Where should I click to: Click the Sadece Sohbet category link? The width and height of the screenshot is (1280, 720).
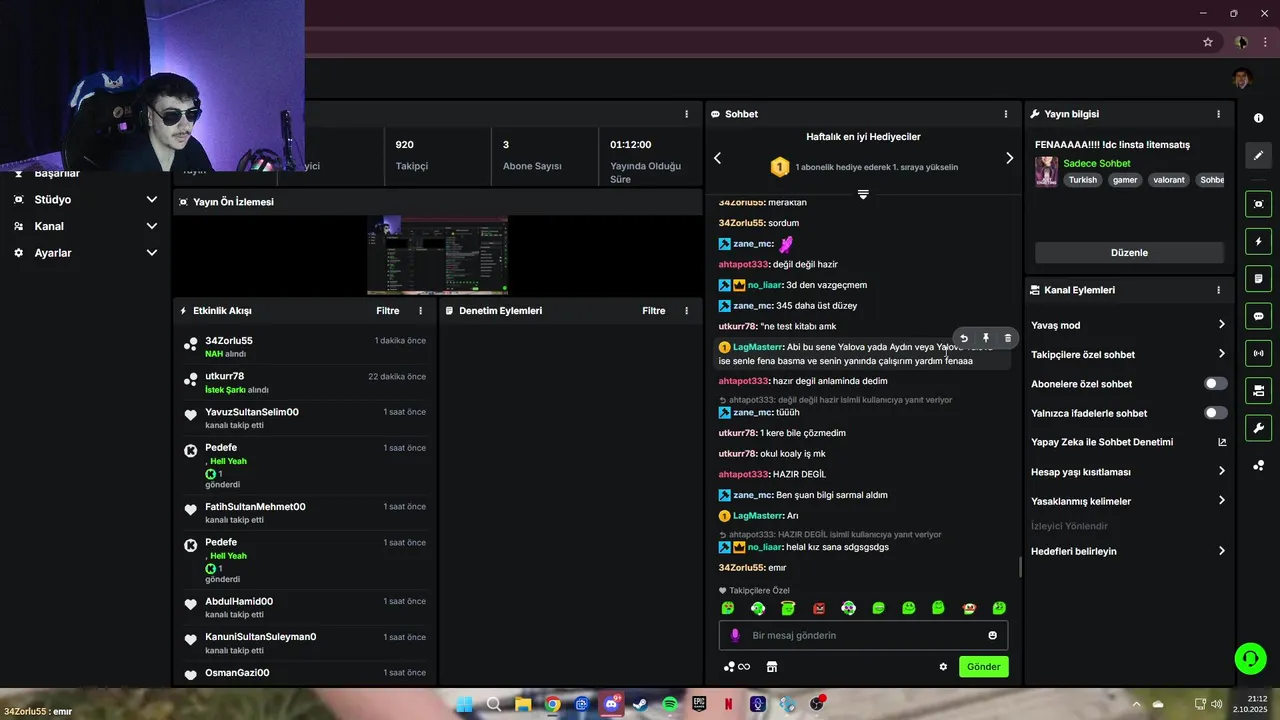coord(1097,163)
